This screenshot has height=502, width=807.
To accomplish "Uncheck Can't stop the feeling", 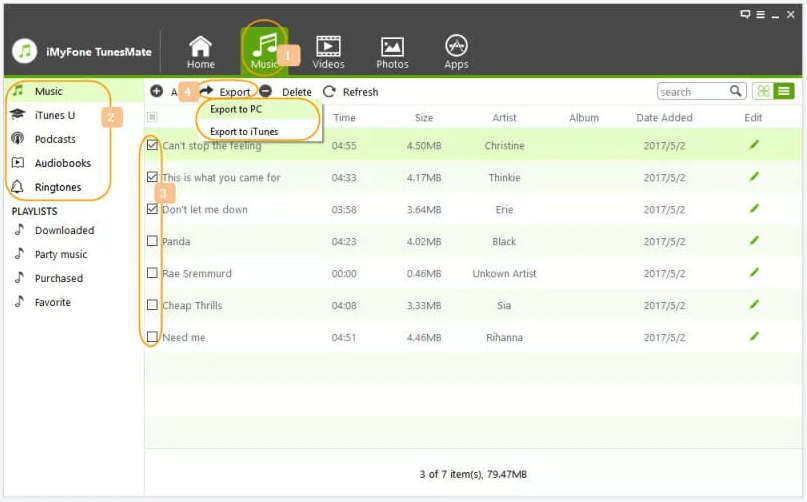I will pos(152,145).
